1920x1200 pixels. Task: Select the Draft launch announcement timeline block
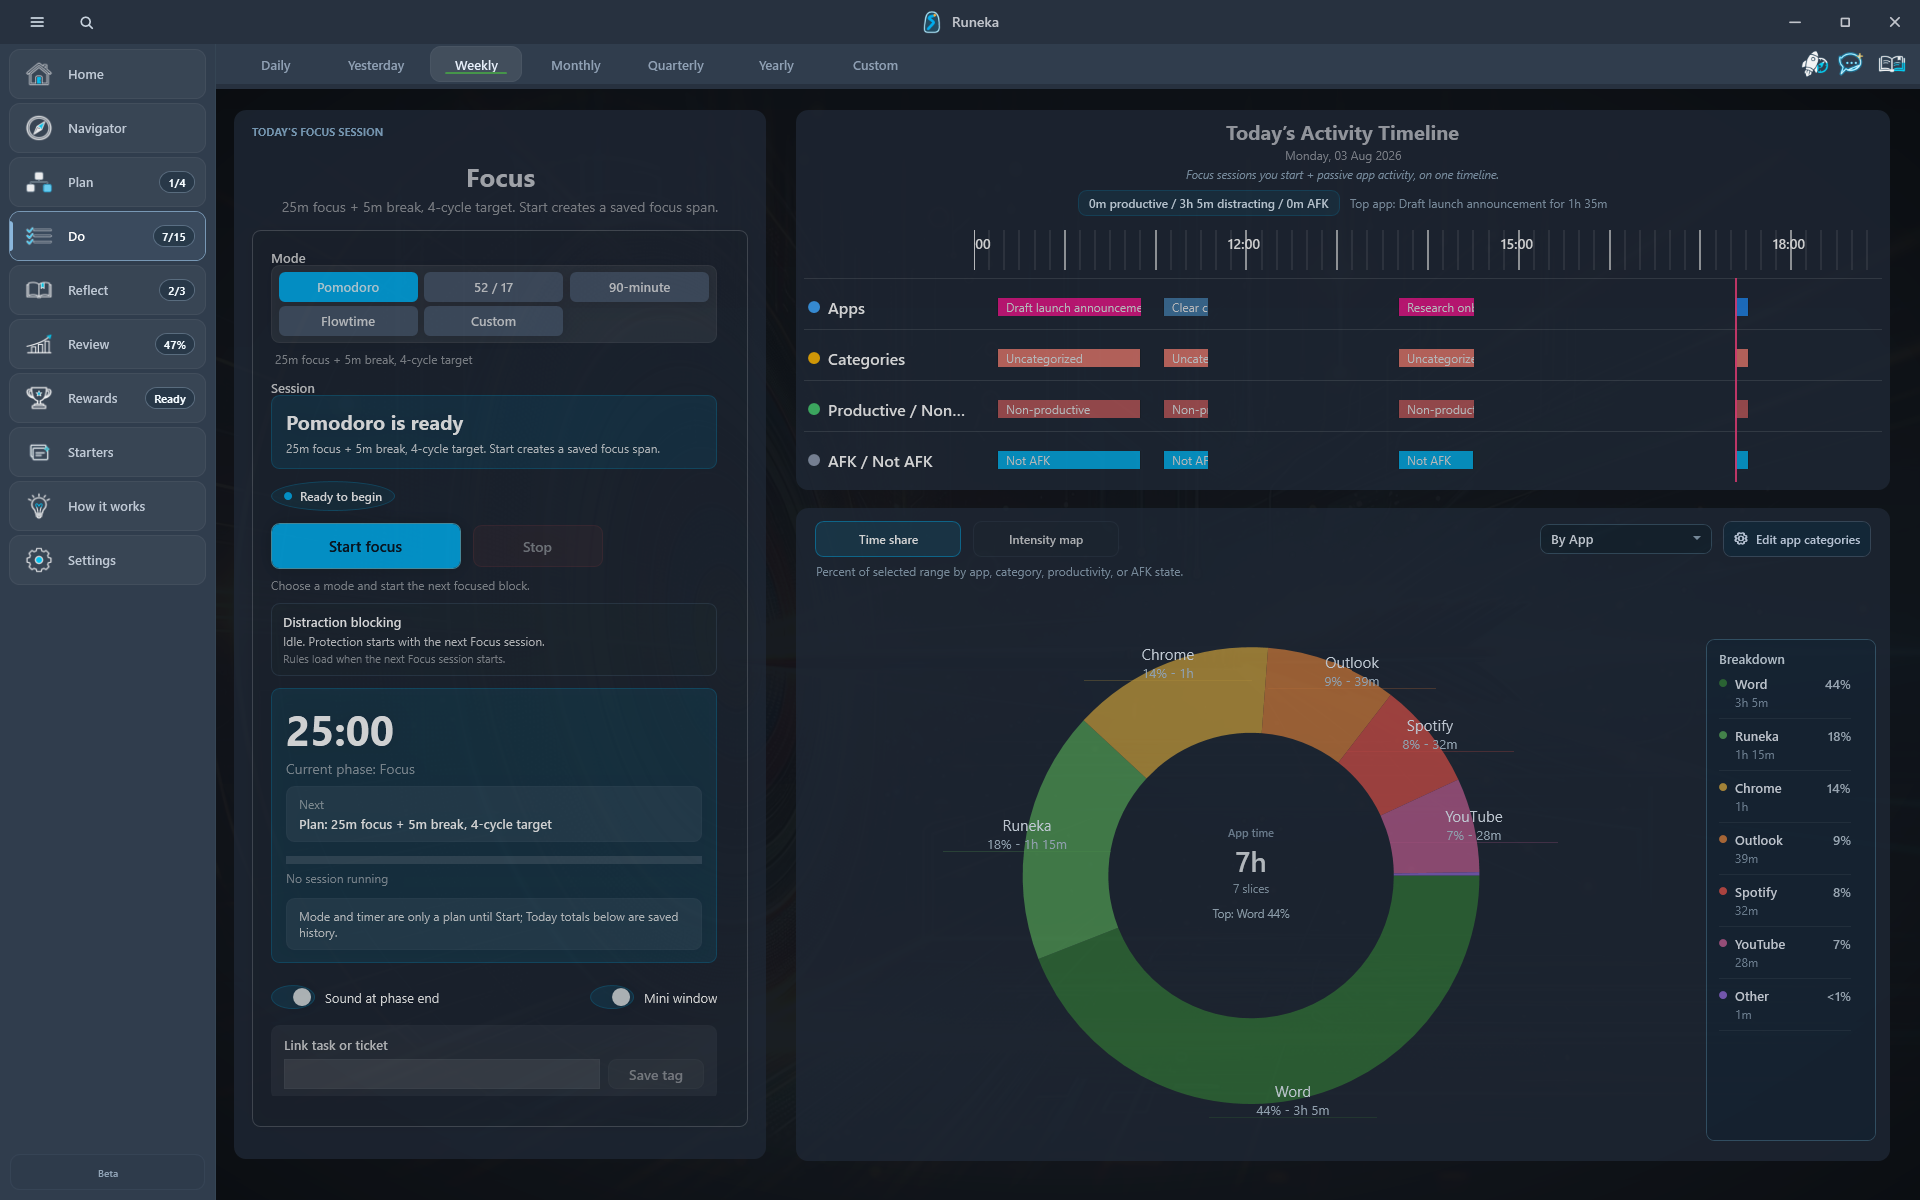[1069, 307]
